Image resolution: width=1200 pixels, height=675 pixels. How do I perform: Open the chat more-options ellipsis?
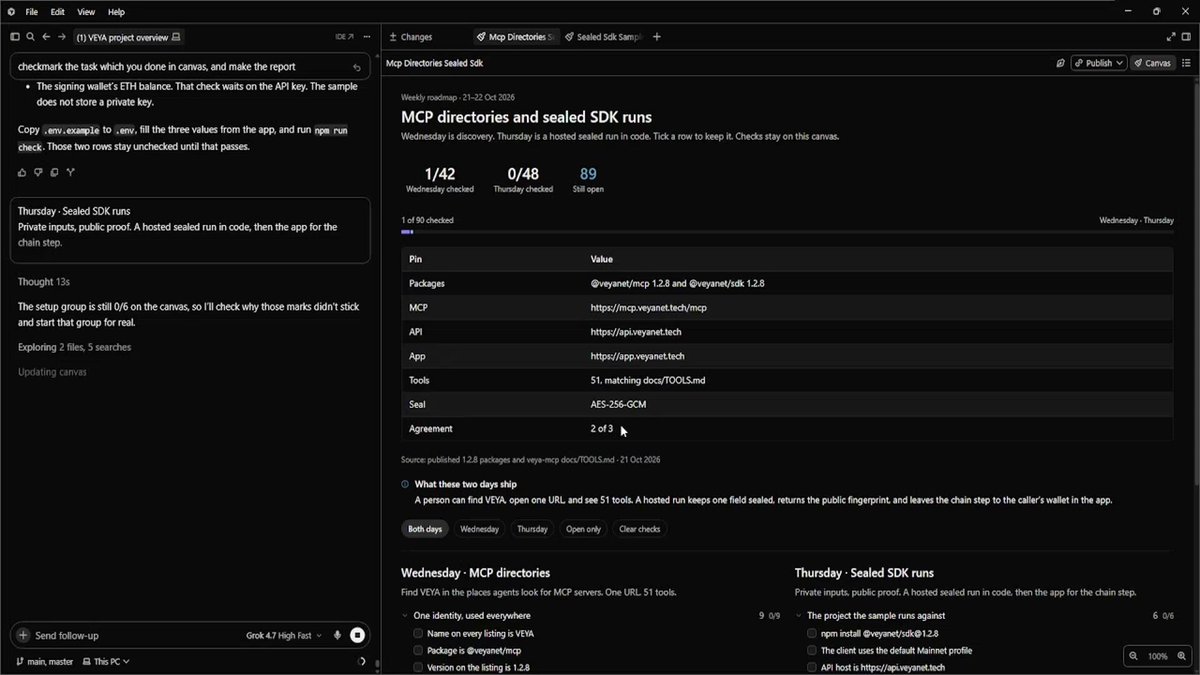(x=367, y=37)
